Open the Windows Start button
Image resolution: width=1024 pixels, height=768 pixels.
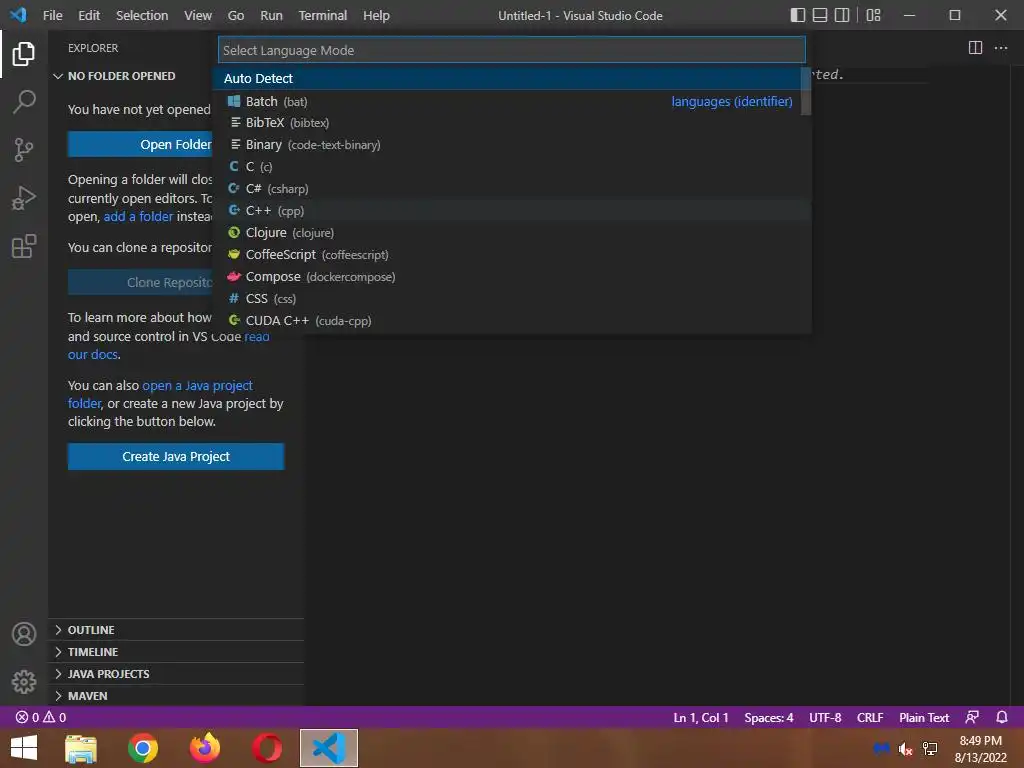coord(24,748)
